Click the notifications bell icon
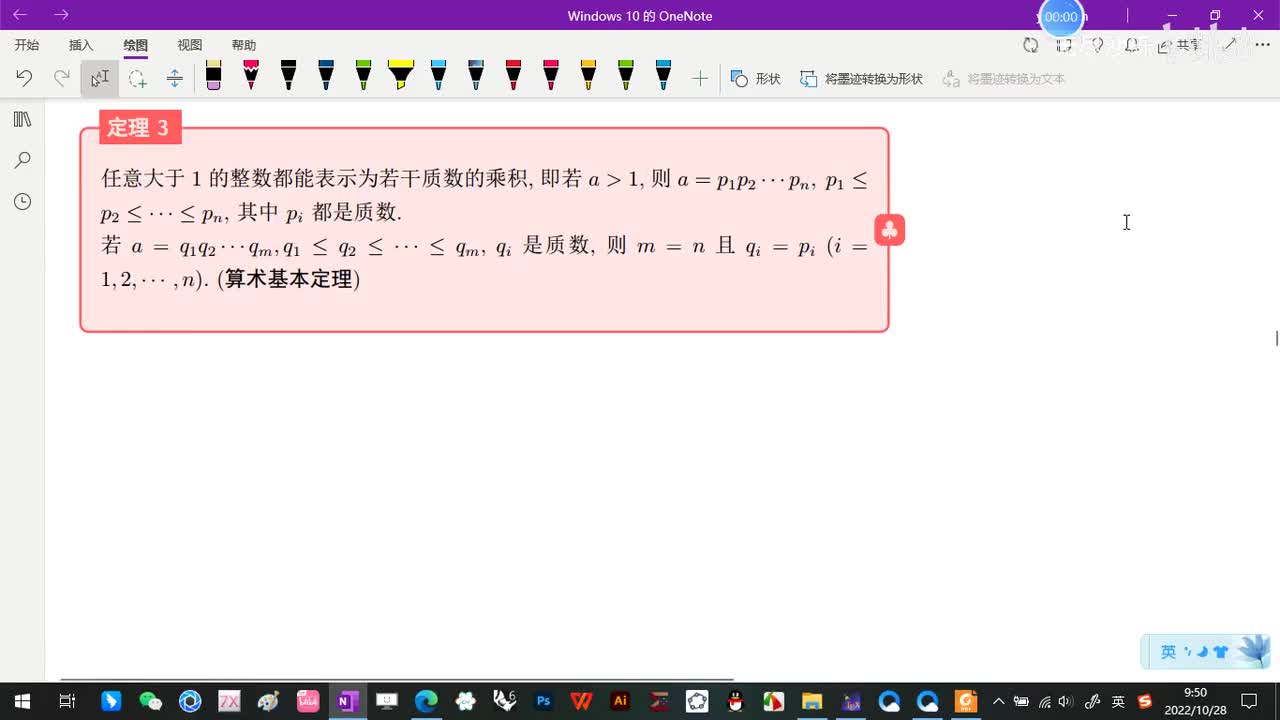 pyautogui.click(x=1131, y=45)
